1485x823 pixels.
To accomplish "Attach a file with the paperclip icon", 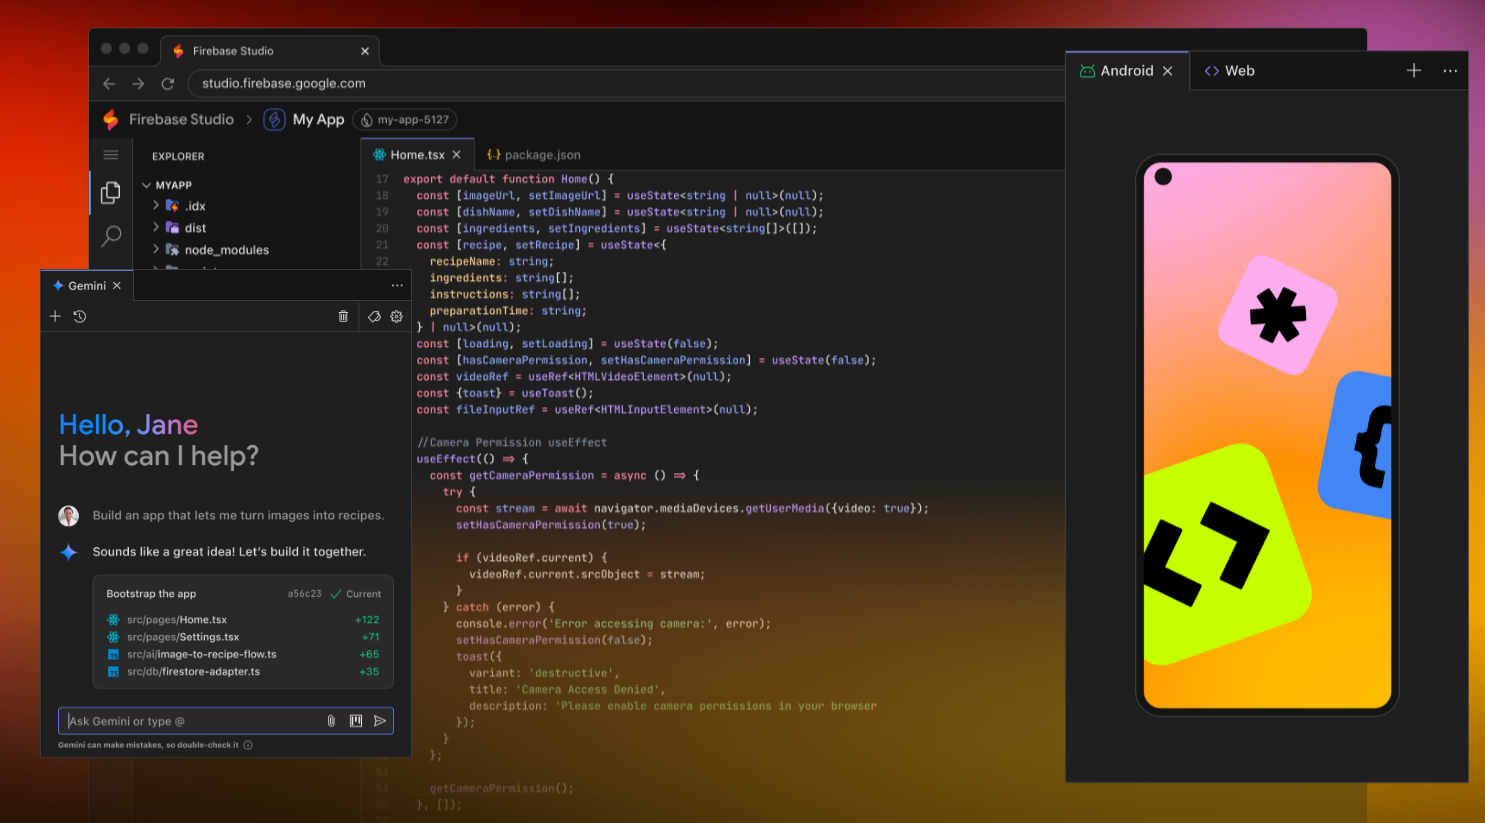I will pyautogui.click(x=331, y=721).
